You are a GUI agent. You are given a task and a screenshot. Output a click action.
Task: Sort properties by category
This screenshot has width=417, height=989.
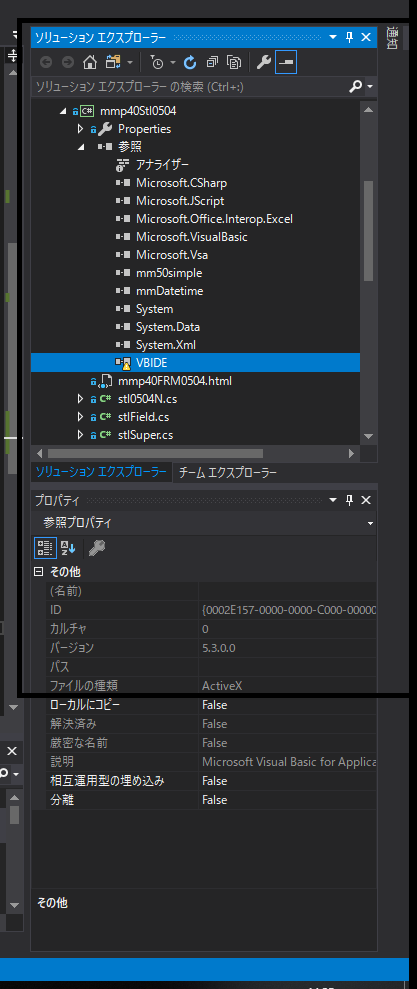point(44,548)
